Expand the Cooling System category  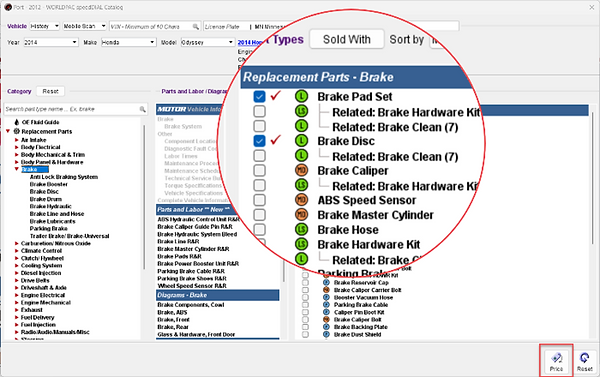coord(16,266)
